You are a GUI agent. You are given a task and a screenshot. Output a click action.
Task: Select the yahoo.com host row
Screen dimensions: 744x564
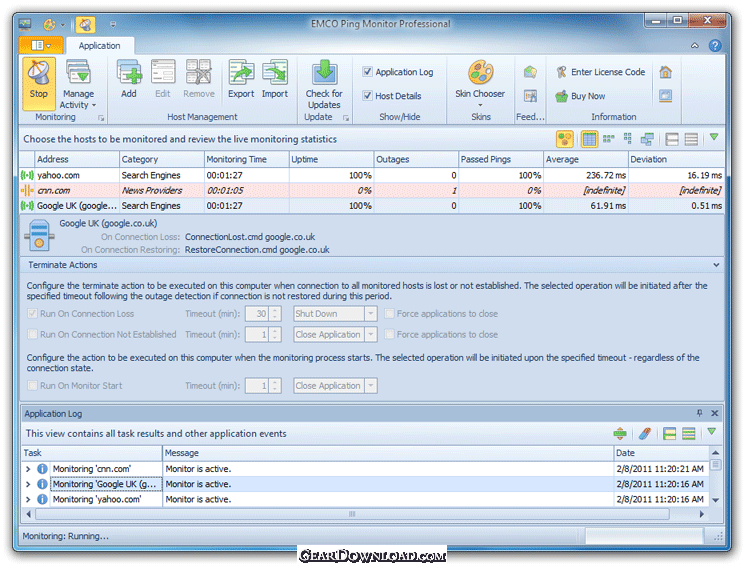point(372,175)
